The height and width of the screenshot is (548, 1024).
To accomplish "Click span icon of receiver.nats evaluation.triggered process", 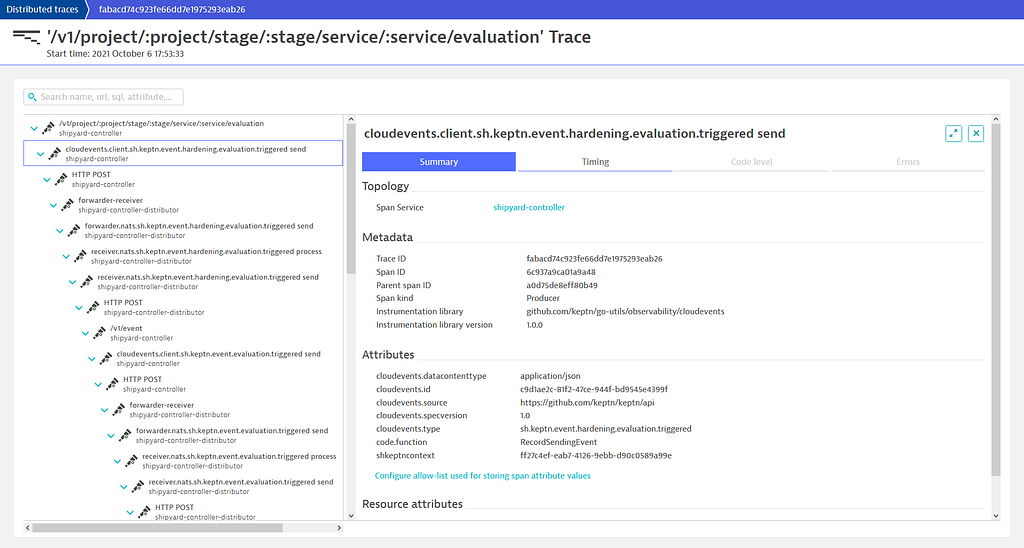I will coord(131,461).
